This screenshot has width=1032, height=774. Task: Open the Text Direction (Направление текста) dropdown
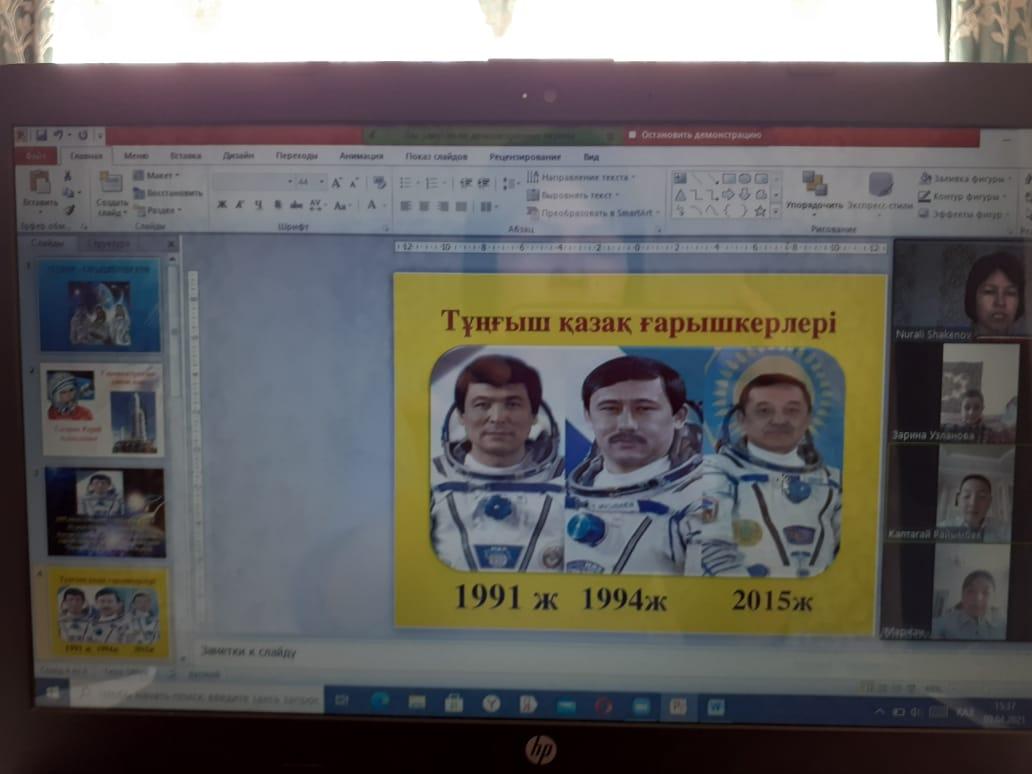point(580,177)
